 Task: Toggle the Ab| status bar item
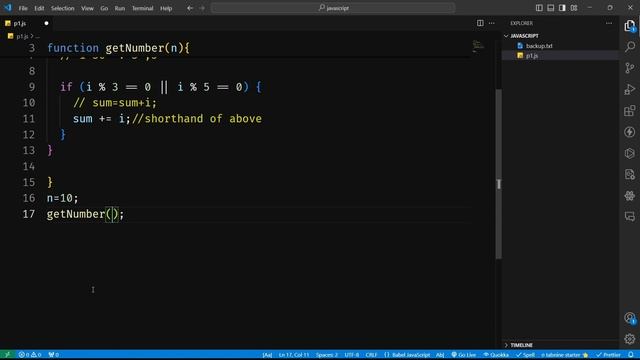440,355
